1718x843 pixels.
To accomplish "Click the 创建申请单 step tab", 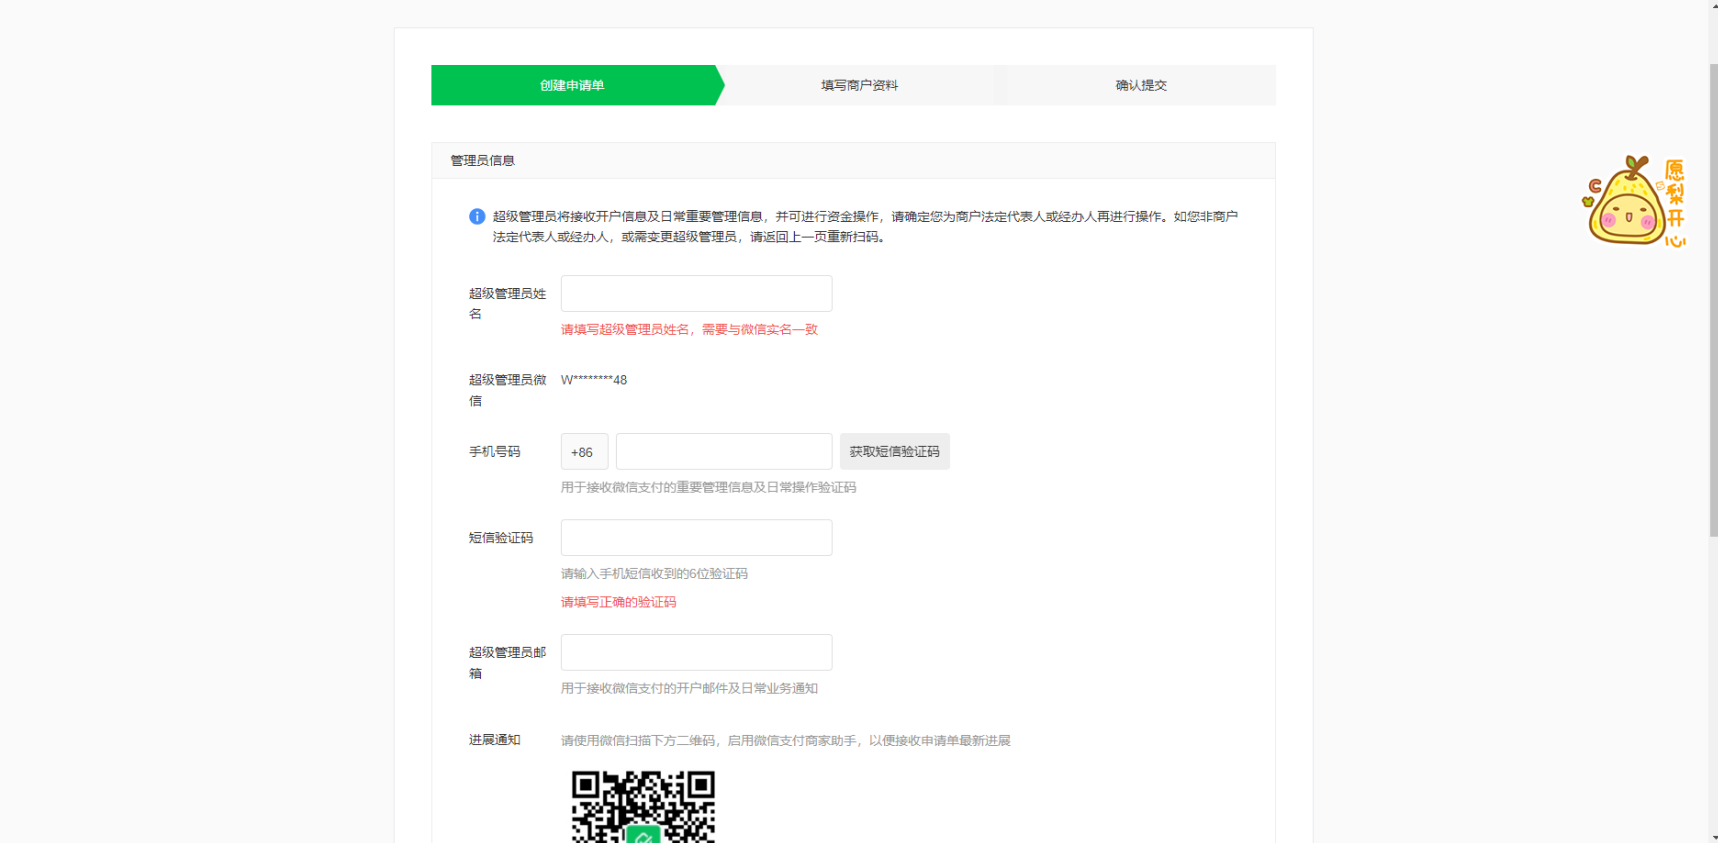I will click(x=572, y=85).
